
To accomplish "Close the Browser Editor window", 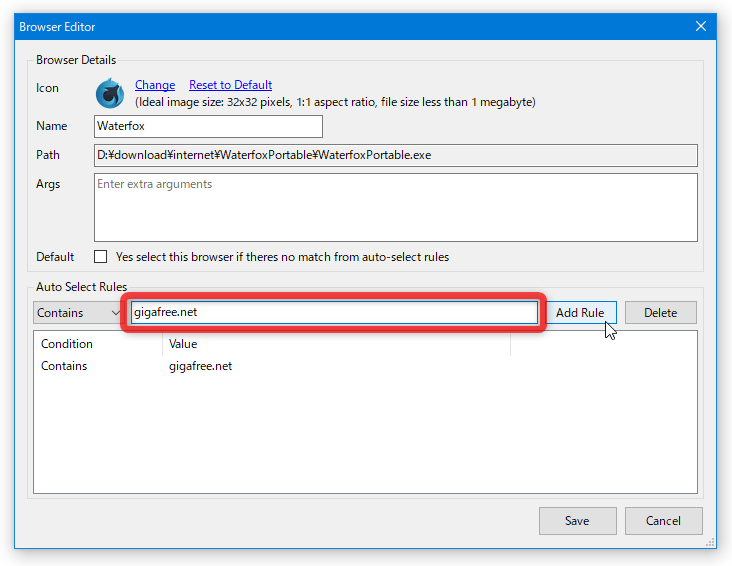I will tap(701, 26).
